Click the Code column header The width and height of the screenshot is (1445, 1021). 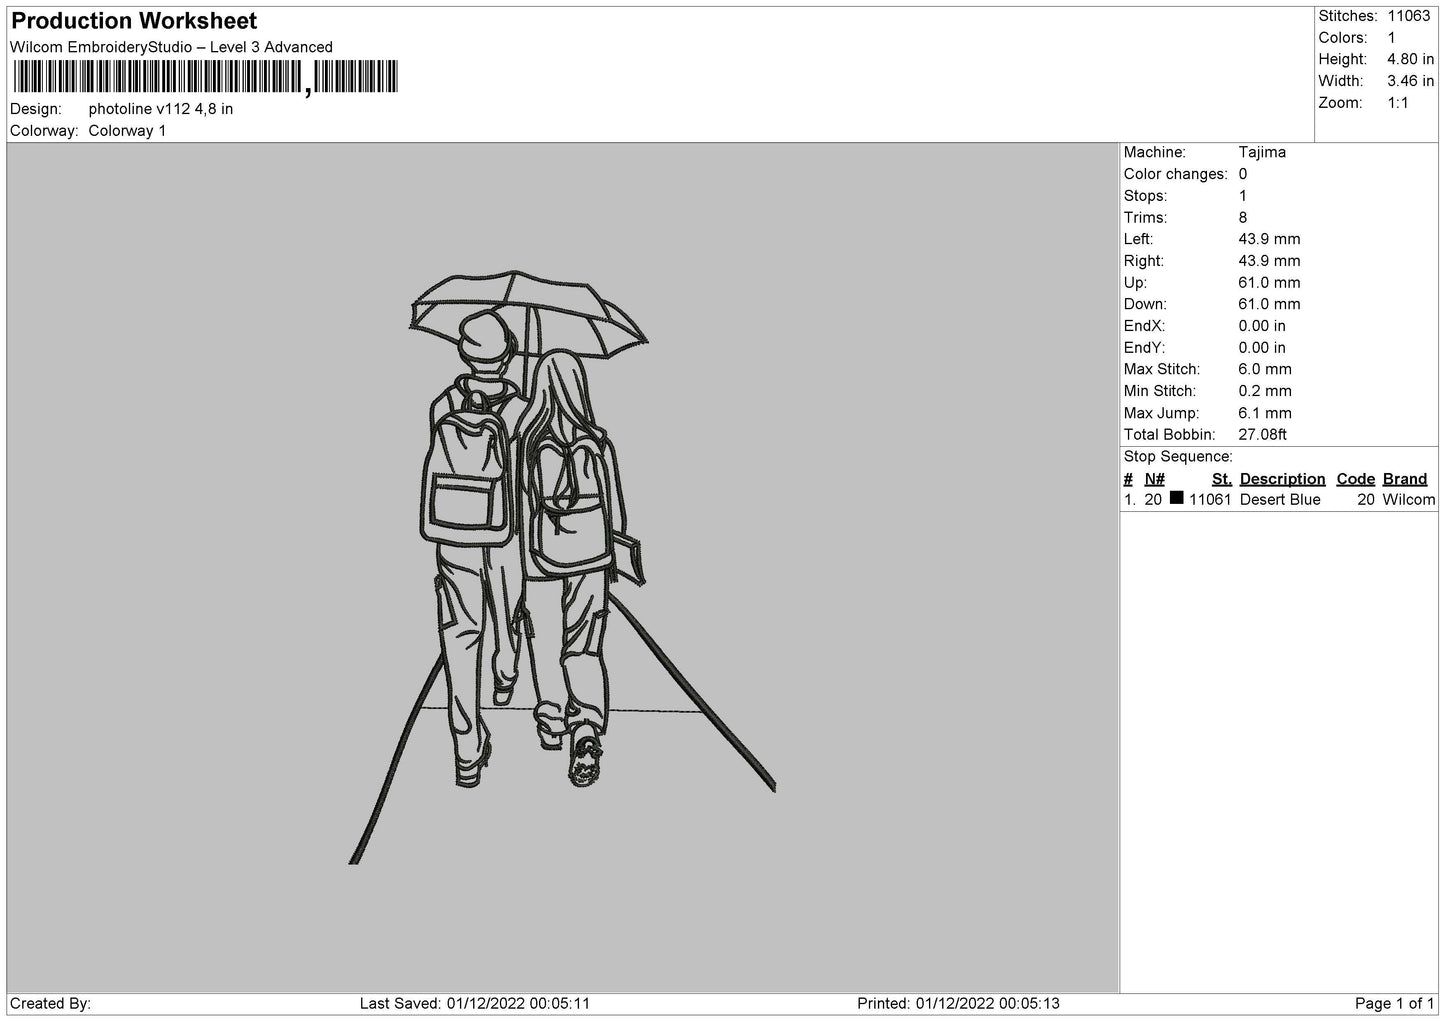(1356, 479)
